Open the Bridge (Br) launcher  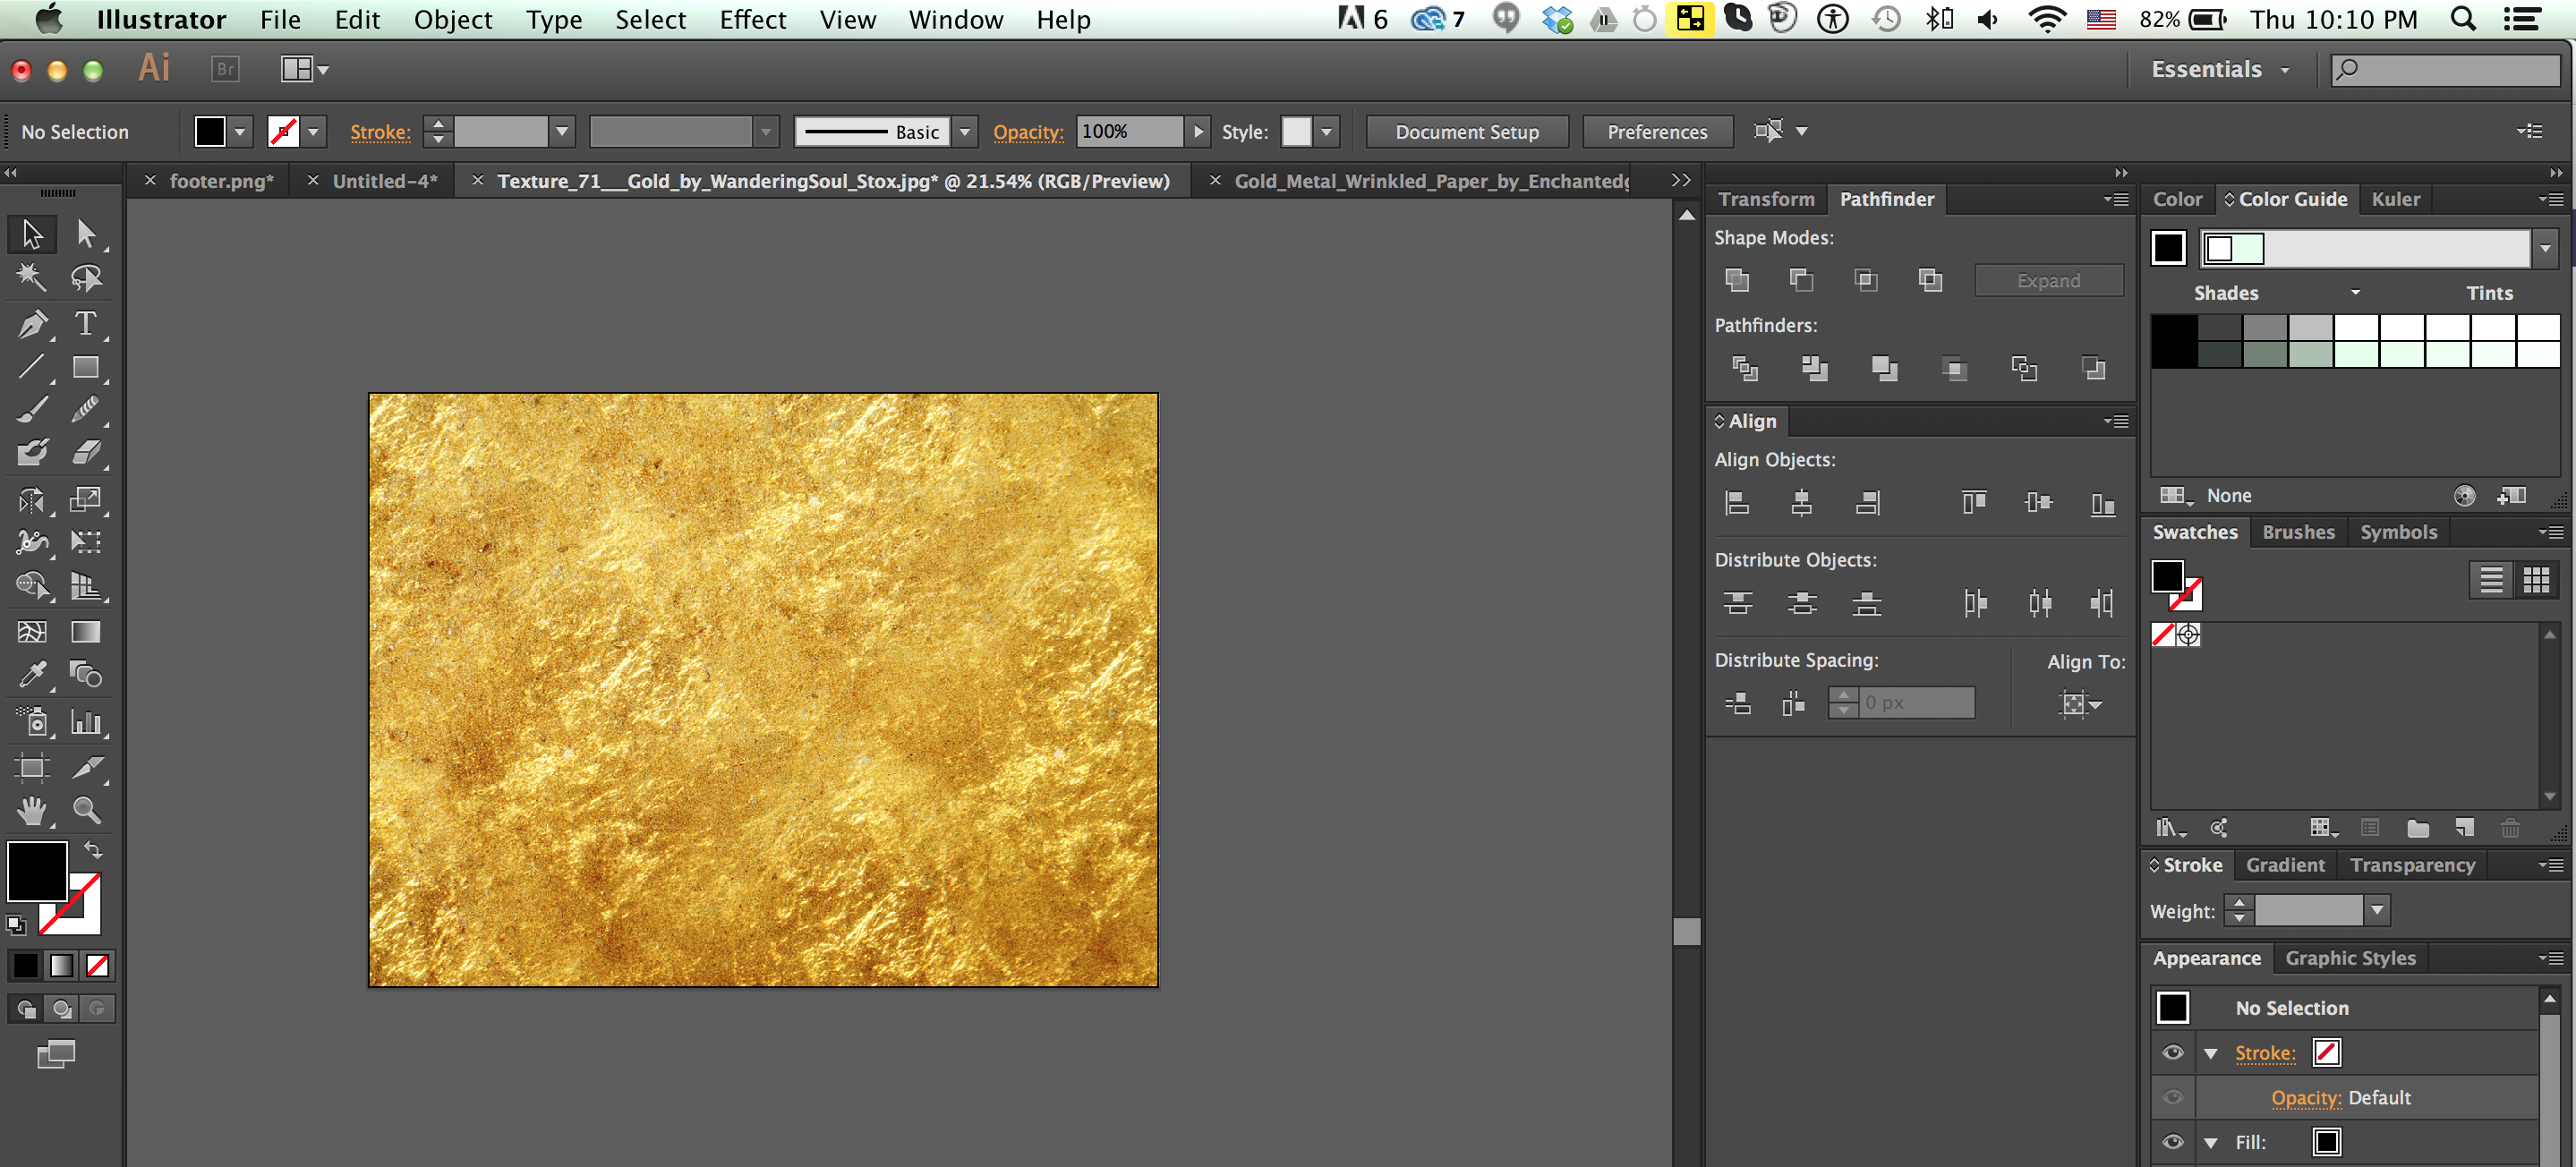pyautogui.click(x=226, y=69)
